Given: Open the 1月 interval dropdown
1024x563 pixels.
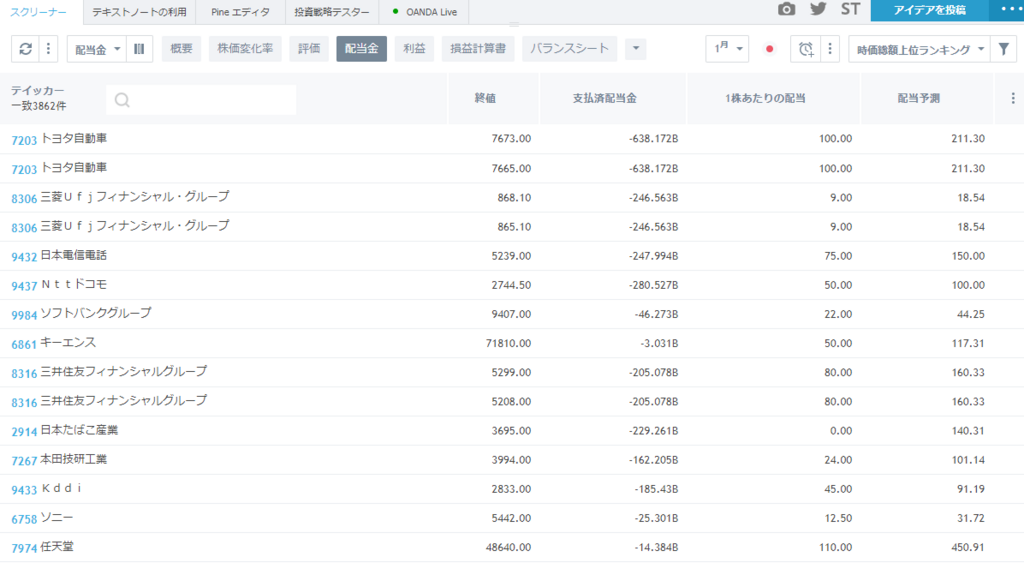Looking at the screenshot, I should (x=728, y=49).
